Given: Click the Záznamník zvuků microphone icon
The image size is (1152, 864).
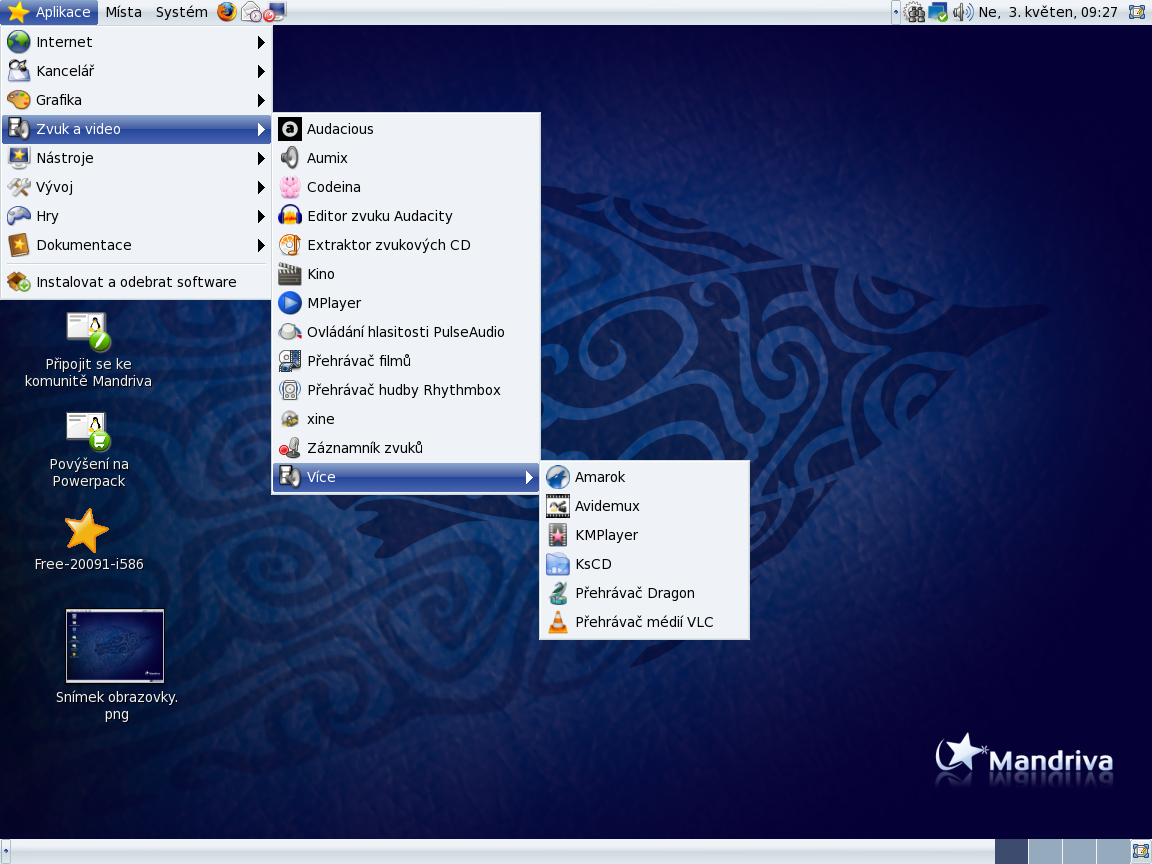Looking at the screenshot, I should [x=289, y=448].
